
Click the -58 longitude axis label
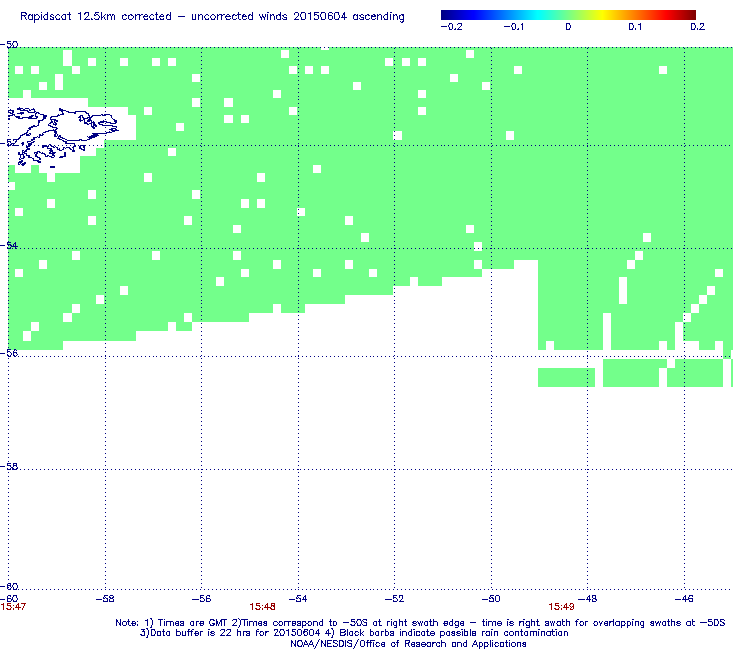(105, 599)
